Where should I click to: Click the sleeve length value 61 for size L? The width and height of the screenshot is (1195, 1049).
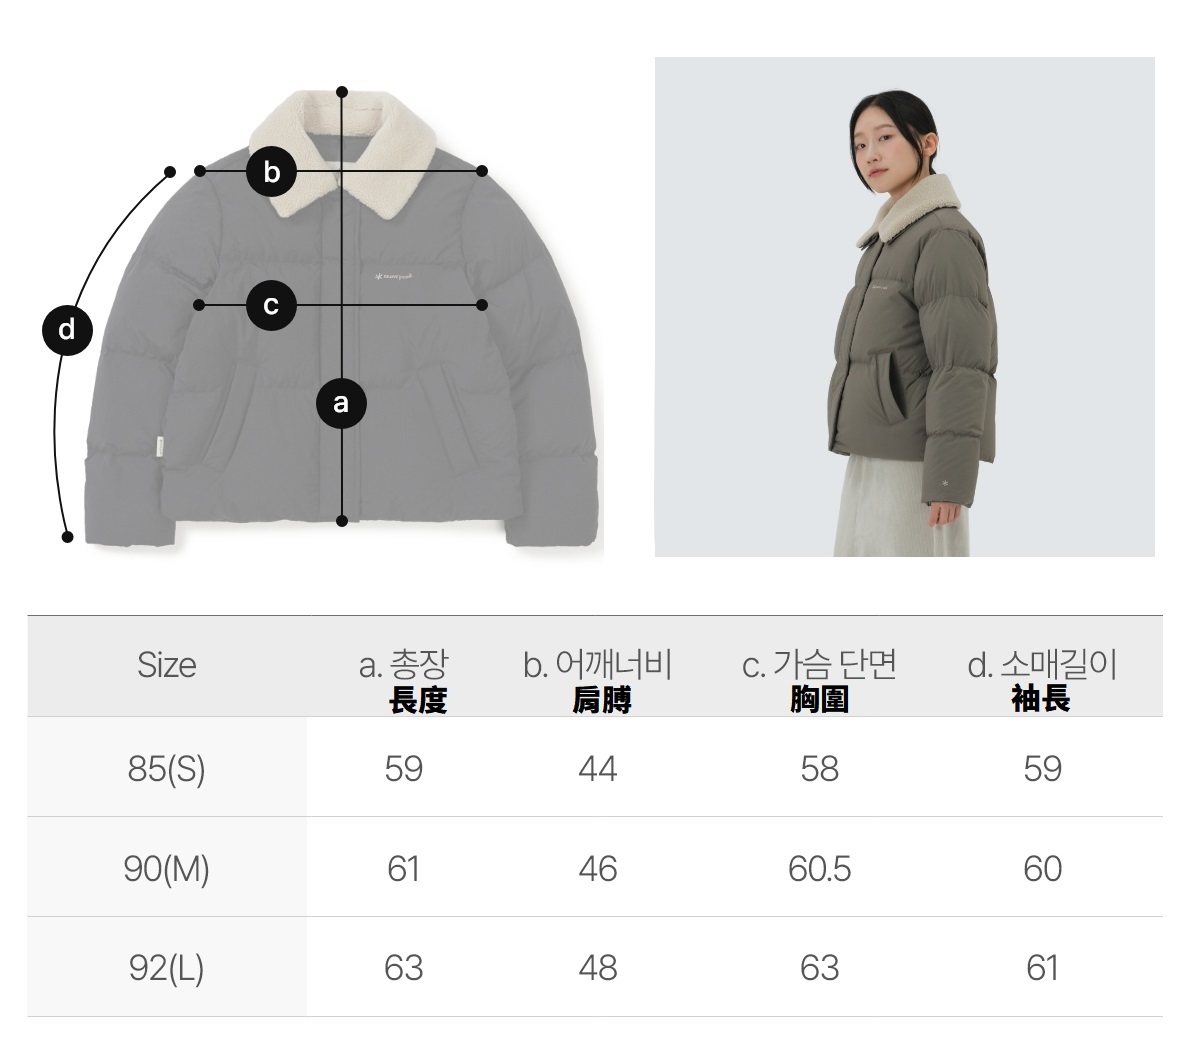(x=1042, y=968)
